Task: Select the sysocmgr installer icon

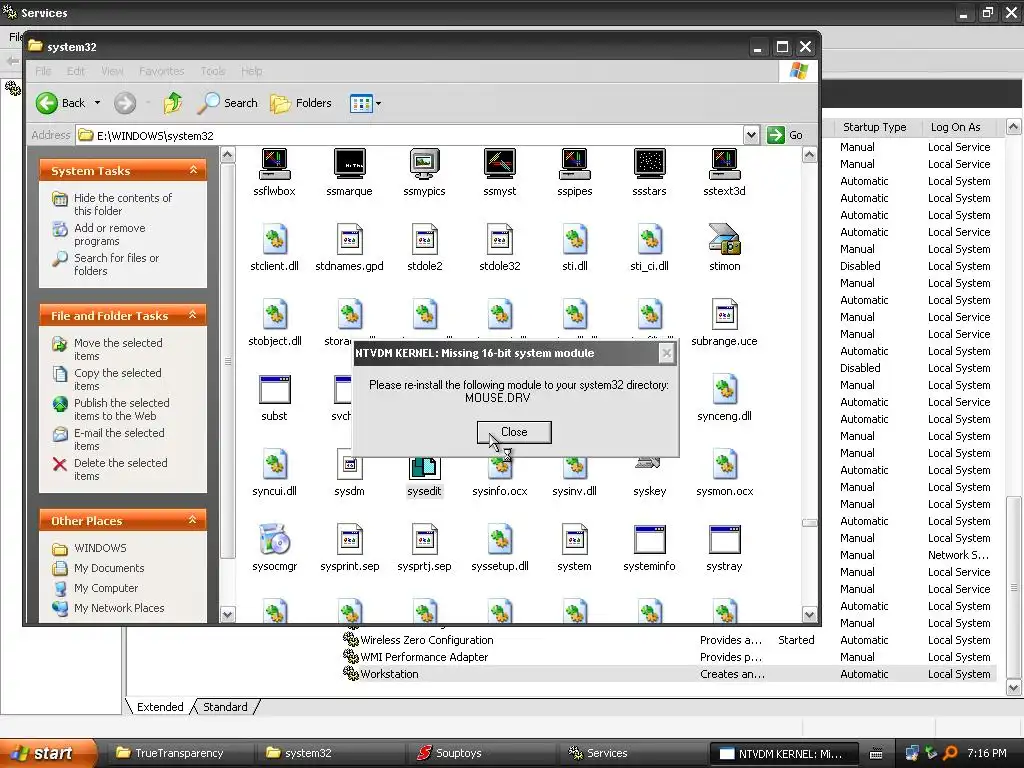Action: (x=274, y=539)
